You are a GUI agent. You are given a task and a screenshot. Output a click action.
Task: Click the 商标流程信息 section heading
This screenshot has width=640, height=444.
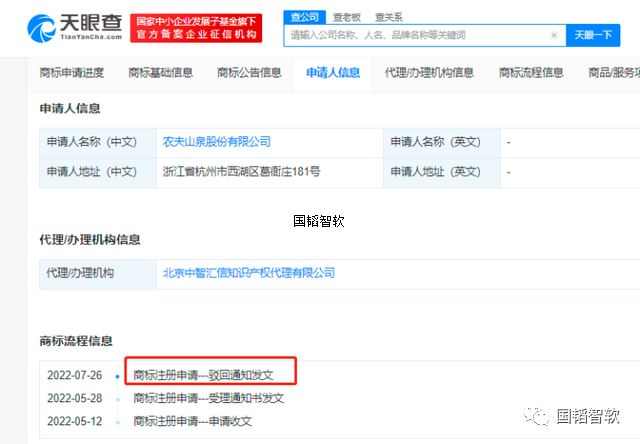tap(76, 341)
